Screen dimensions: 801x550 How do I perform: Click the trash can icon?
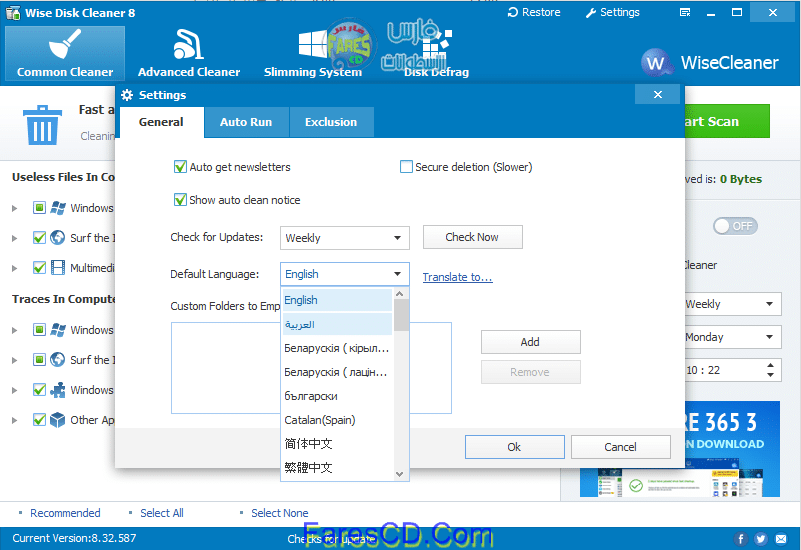[42, 125]
